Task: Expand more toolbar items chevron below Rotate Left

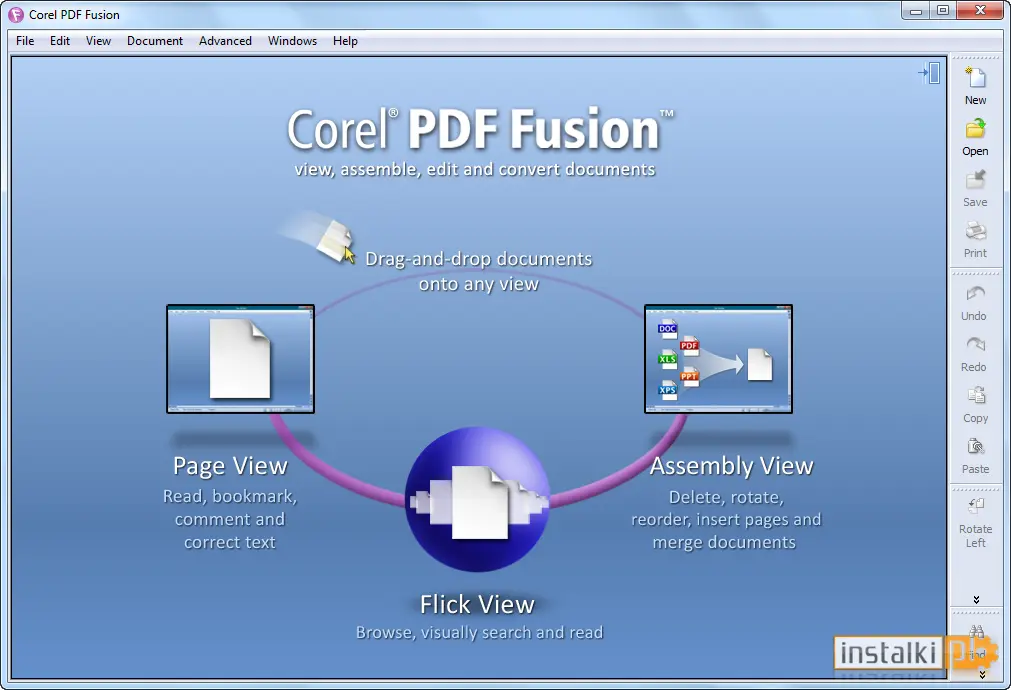Action: pos(976,600)
